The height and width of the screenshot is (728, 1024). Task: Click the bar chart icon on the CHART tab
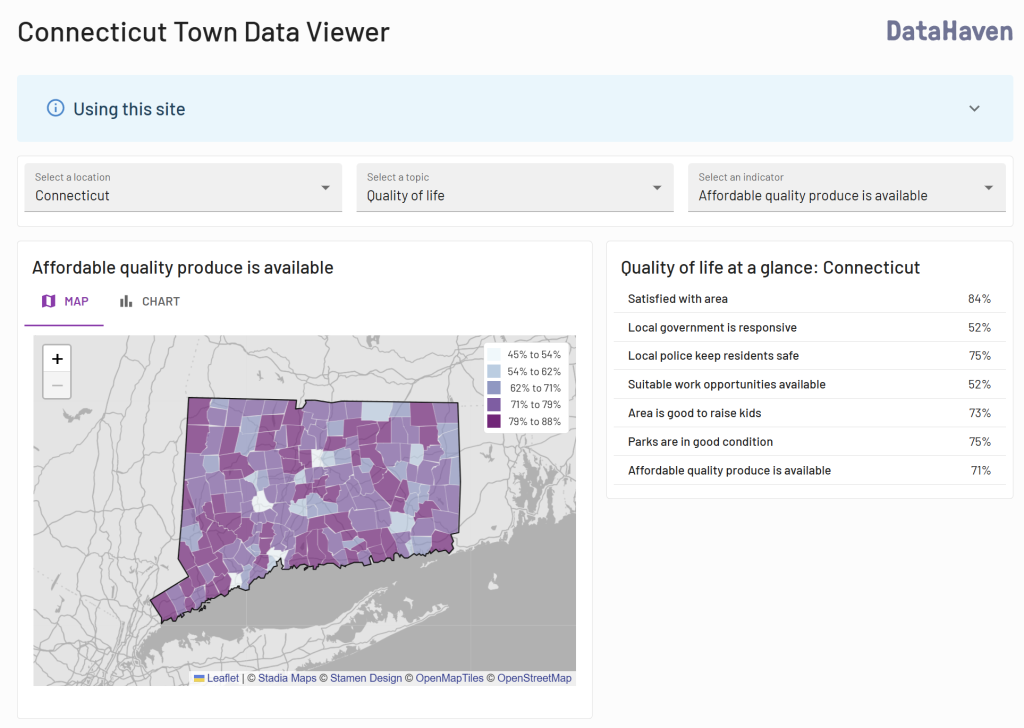125,300
